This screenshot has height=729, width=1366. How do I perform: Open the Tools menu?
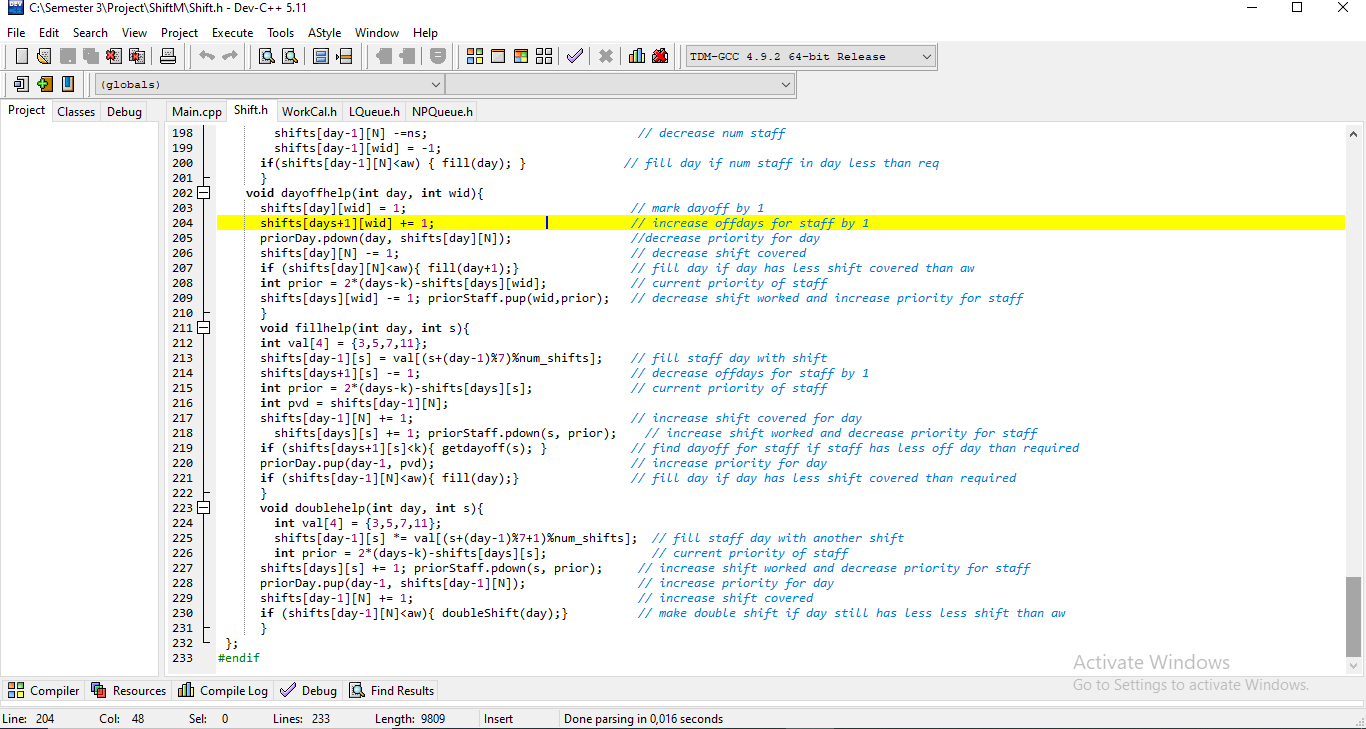click(281, 33)
